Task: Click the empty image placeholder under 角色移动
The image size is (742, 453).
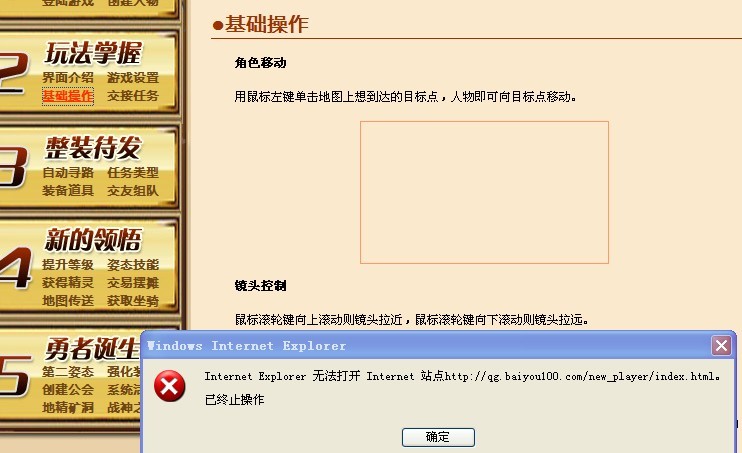Action: [484, 192]
